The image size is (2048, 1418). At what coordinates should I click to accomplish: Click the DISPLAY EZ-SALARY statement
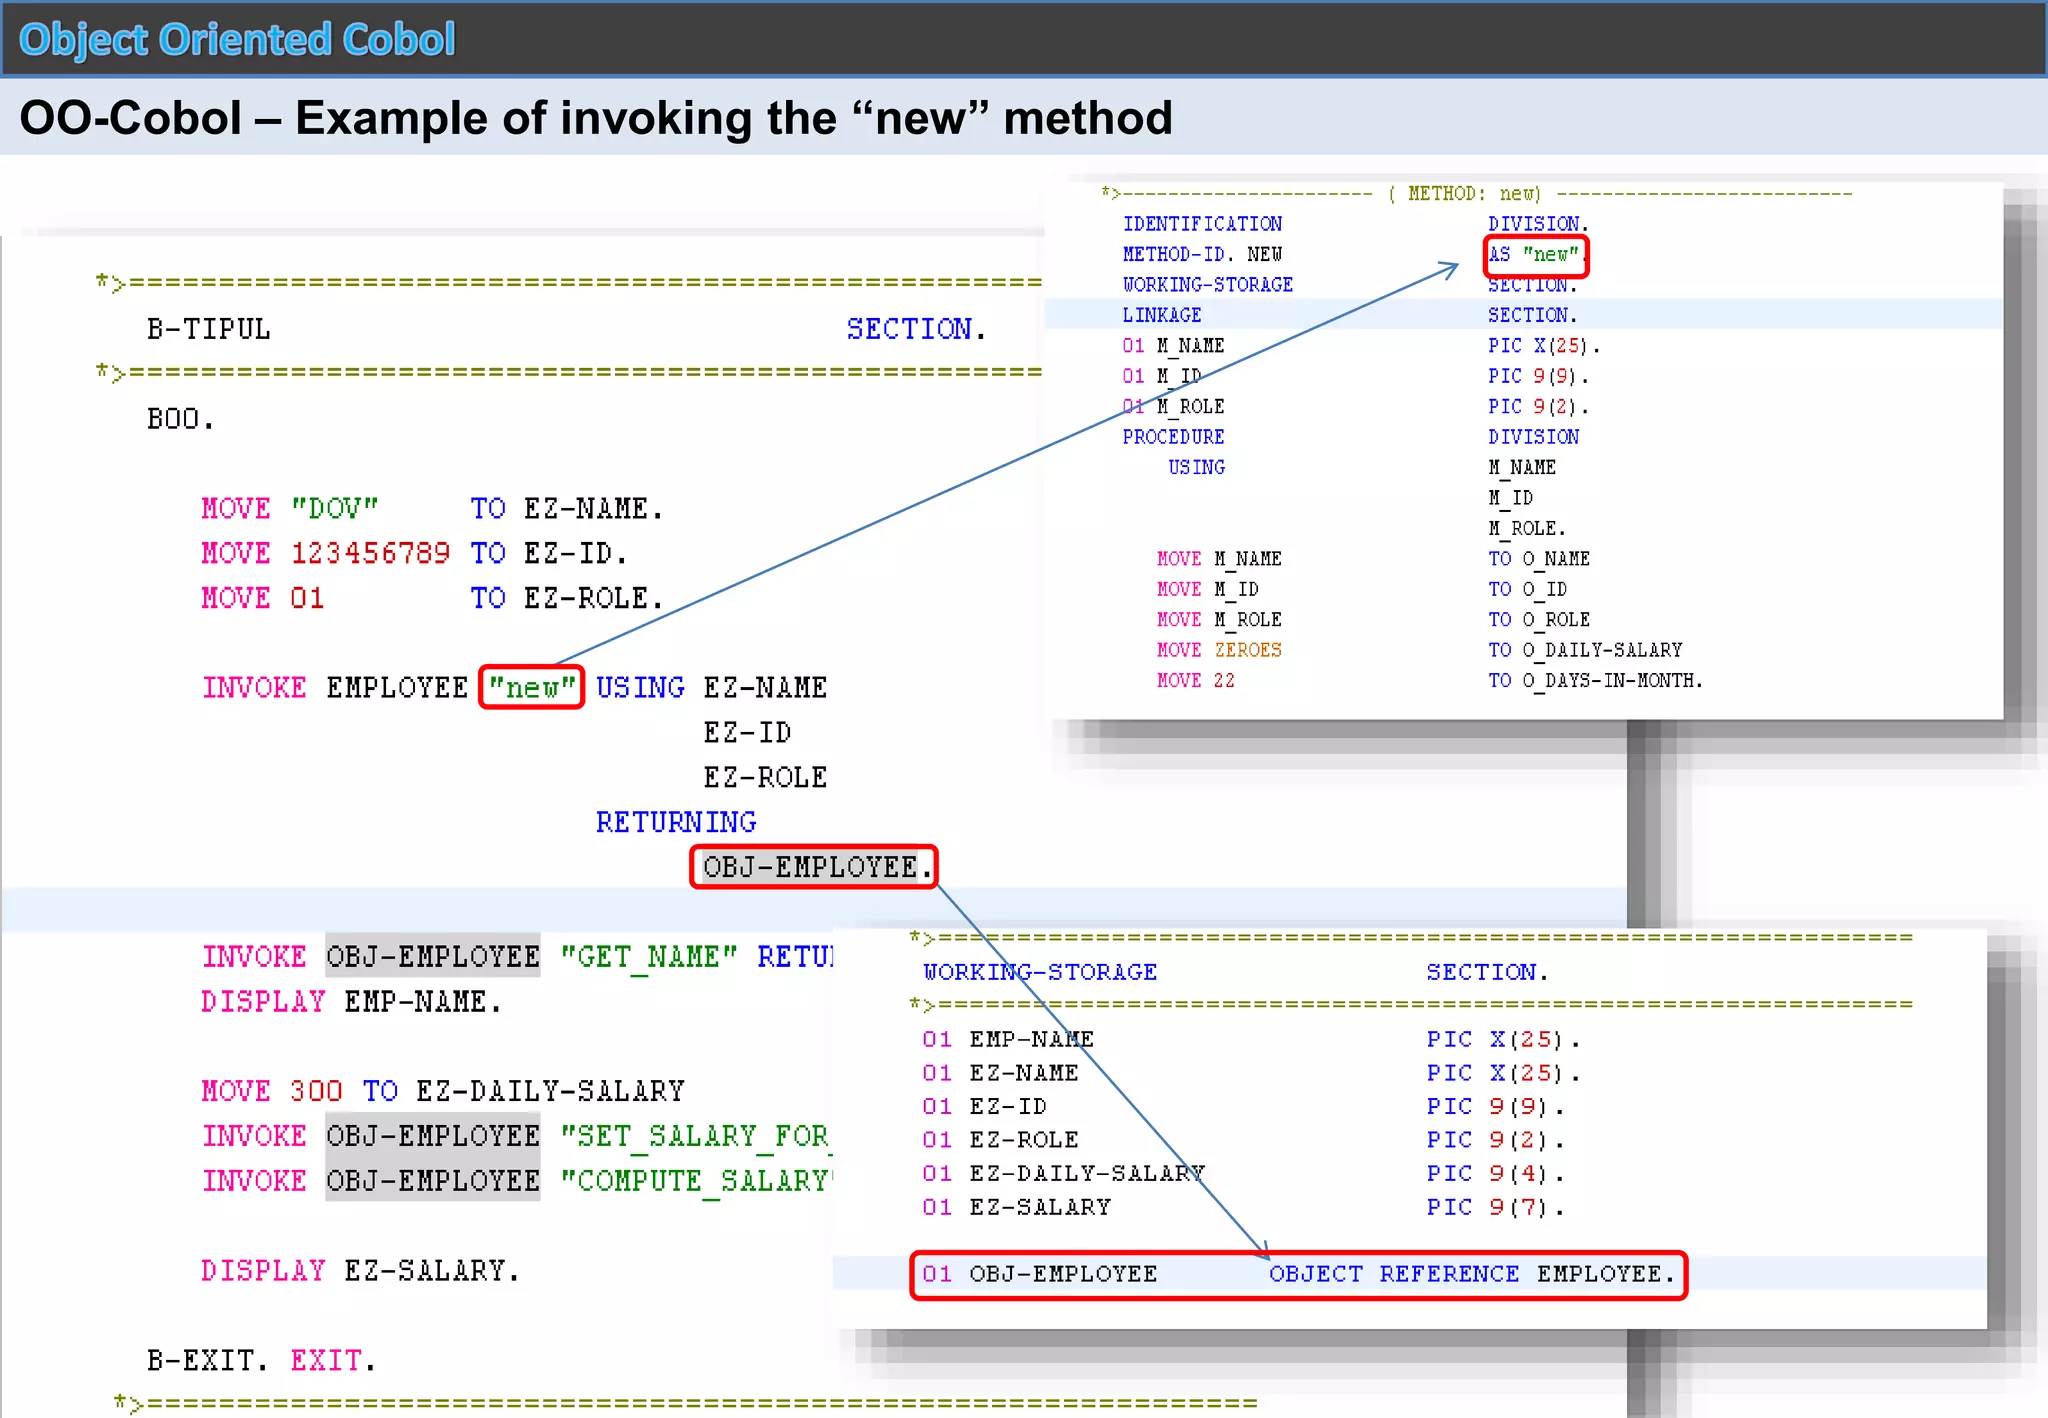(360, 1271)
